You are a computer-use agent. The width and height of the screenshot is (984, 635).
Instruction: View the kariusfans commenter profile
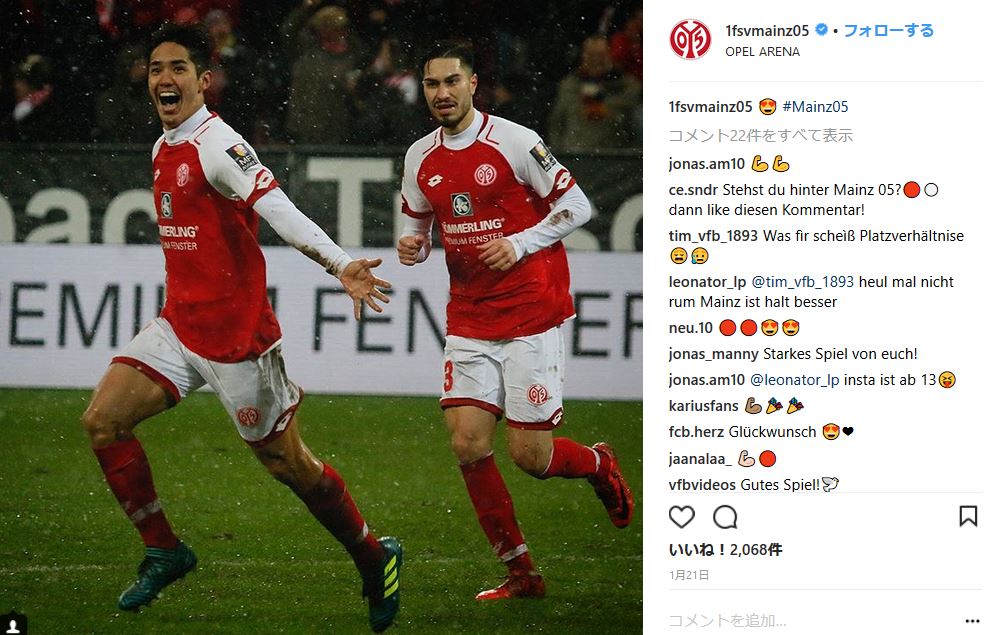coord(703,406)
